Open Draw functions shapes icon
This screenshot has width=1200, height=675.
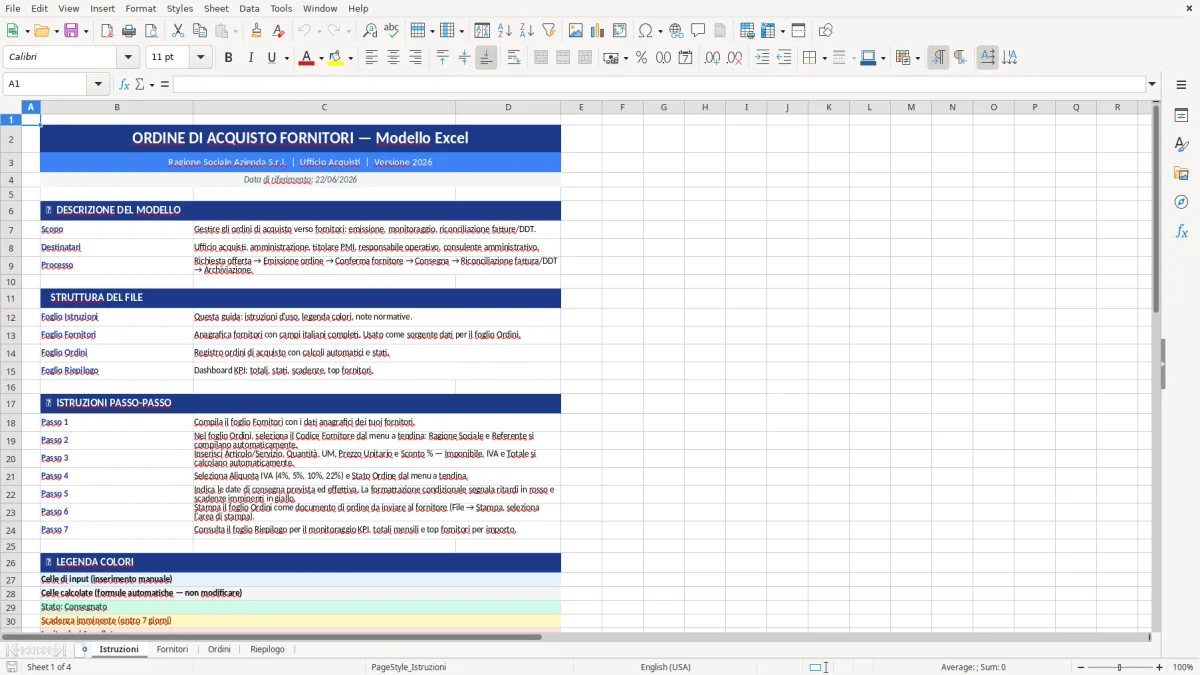click(x=826, y=31)
